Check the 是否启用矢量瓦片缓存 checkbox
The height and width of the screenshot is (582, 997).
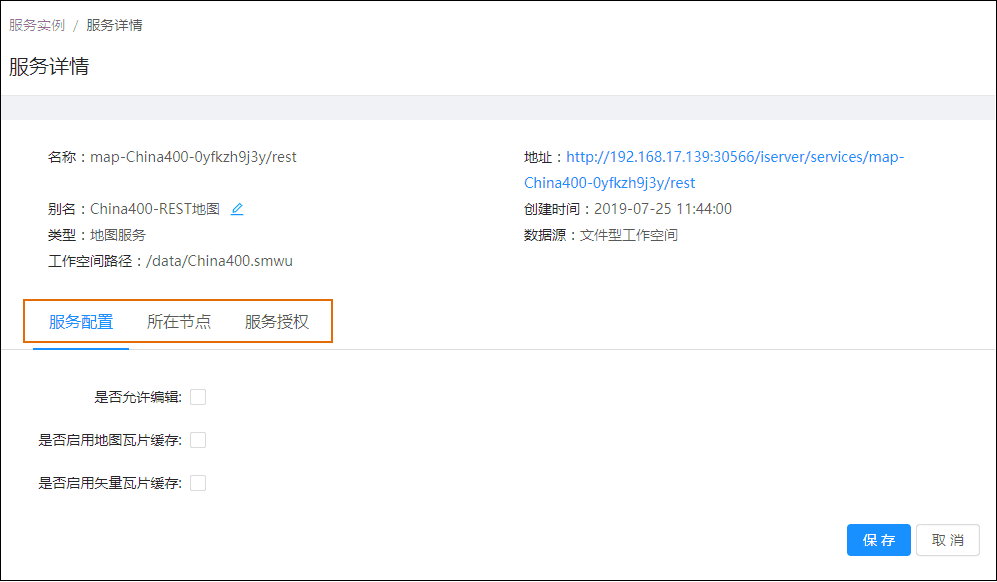(x=198, y=483)
